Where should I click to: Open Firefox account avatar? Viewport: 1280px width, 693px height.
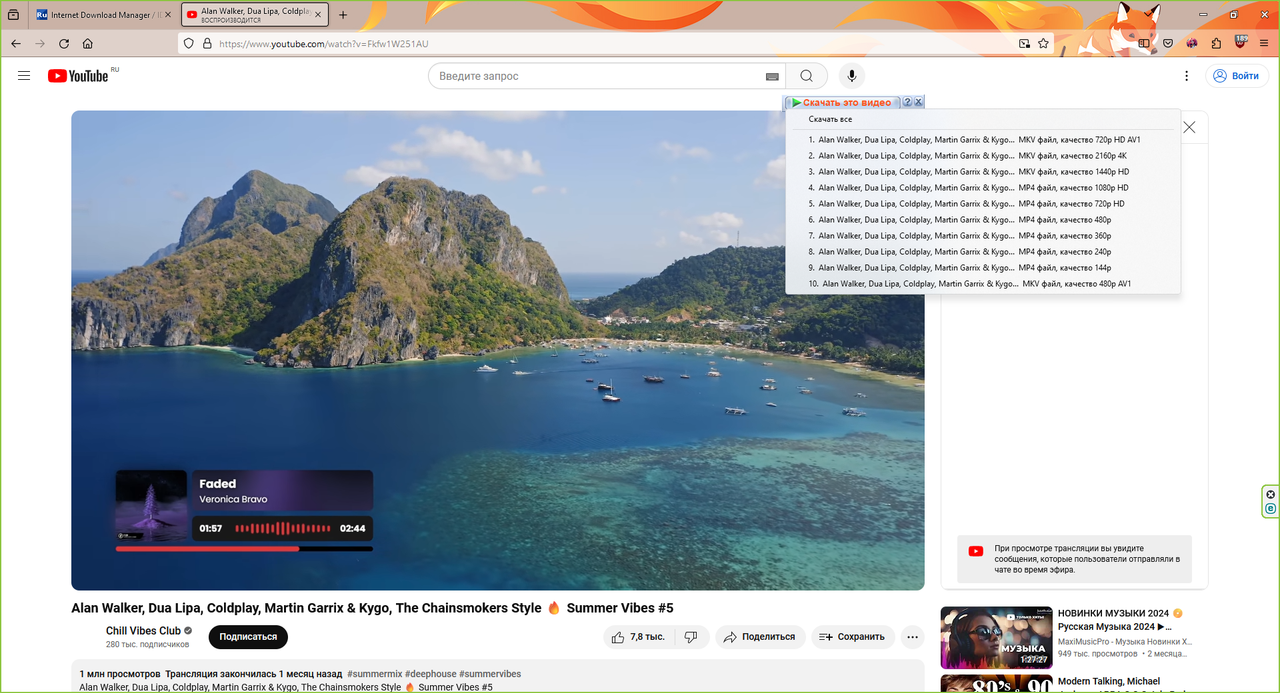point(1192,44)
